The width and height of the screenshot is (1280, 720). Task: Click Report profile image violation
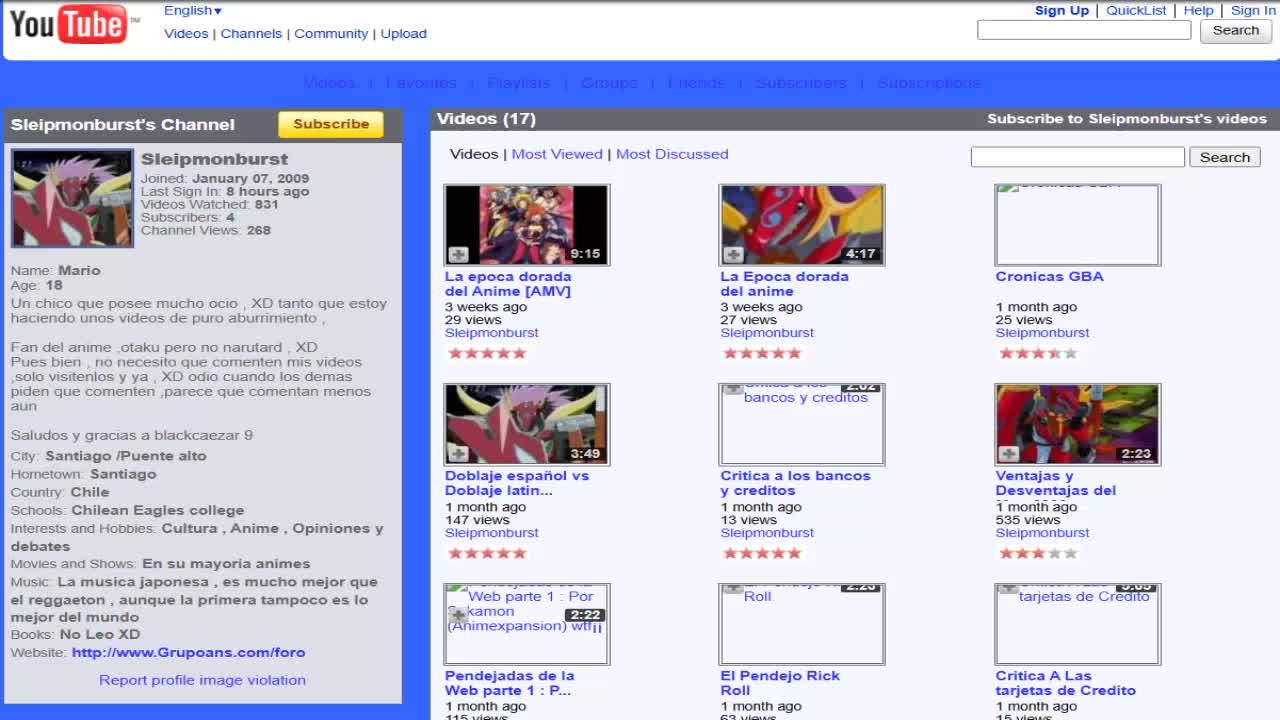pyautogui.click(x=202, y=680)
